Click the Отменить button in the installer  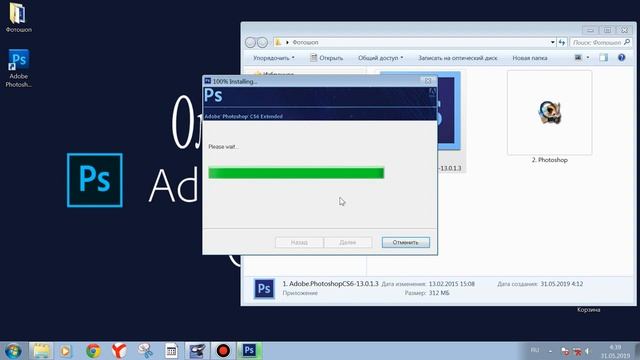406,242
